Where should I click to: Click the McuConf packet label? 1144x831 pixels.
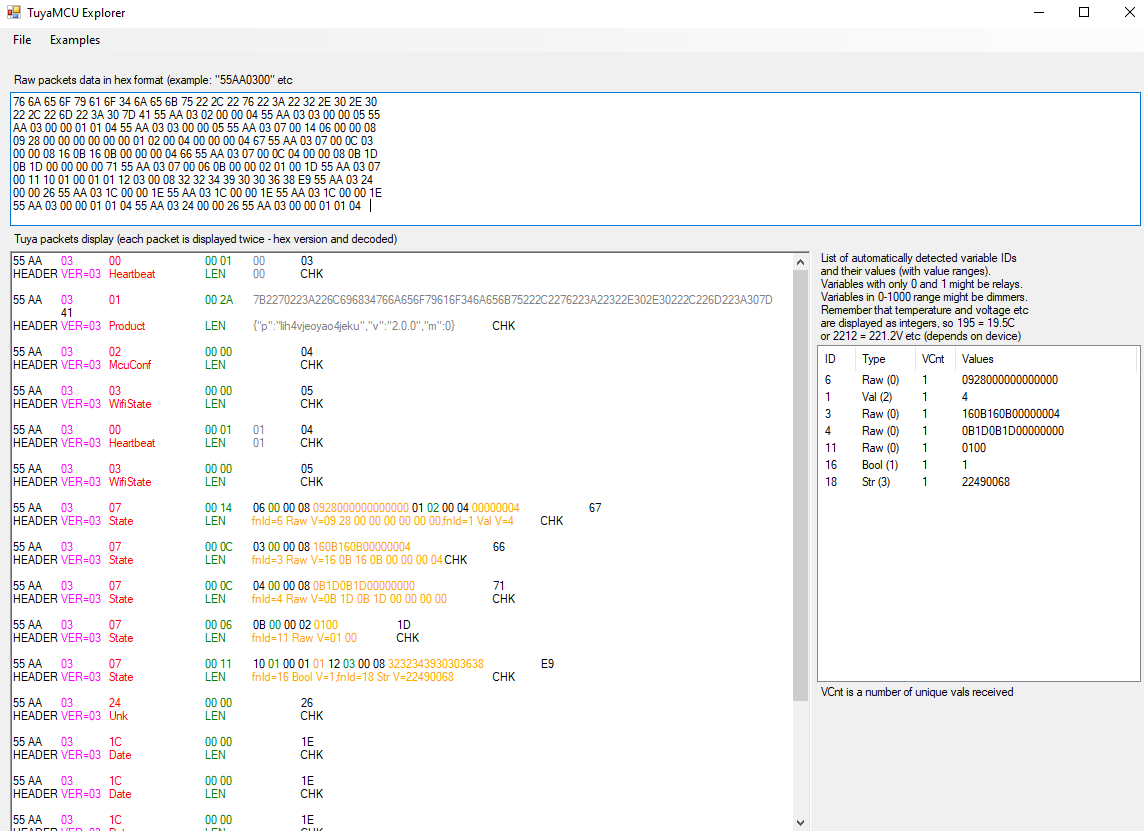tap(130, 365)
